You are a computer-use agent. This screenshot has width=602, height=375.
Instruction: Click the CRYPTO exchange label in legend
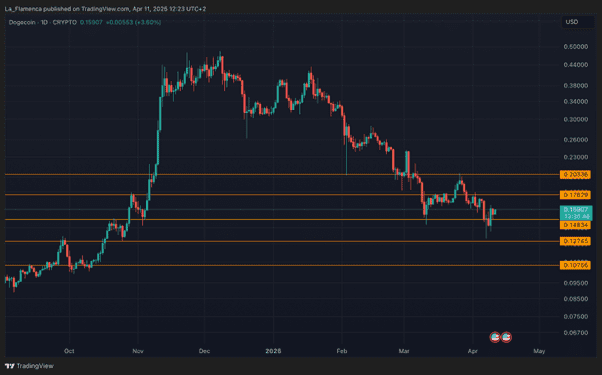(64, 22)
